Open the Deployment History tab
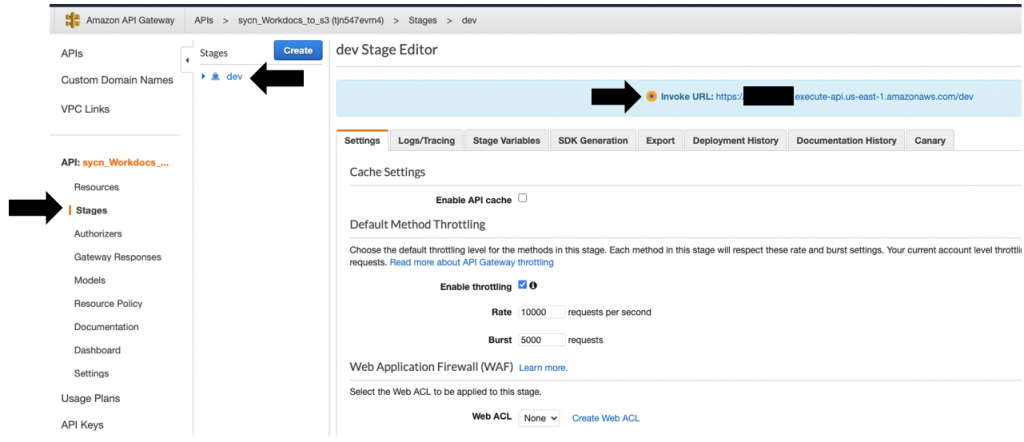Viewport: 1024px width, 442px height. 735,140
